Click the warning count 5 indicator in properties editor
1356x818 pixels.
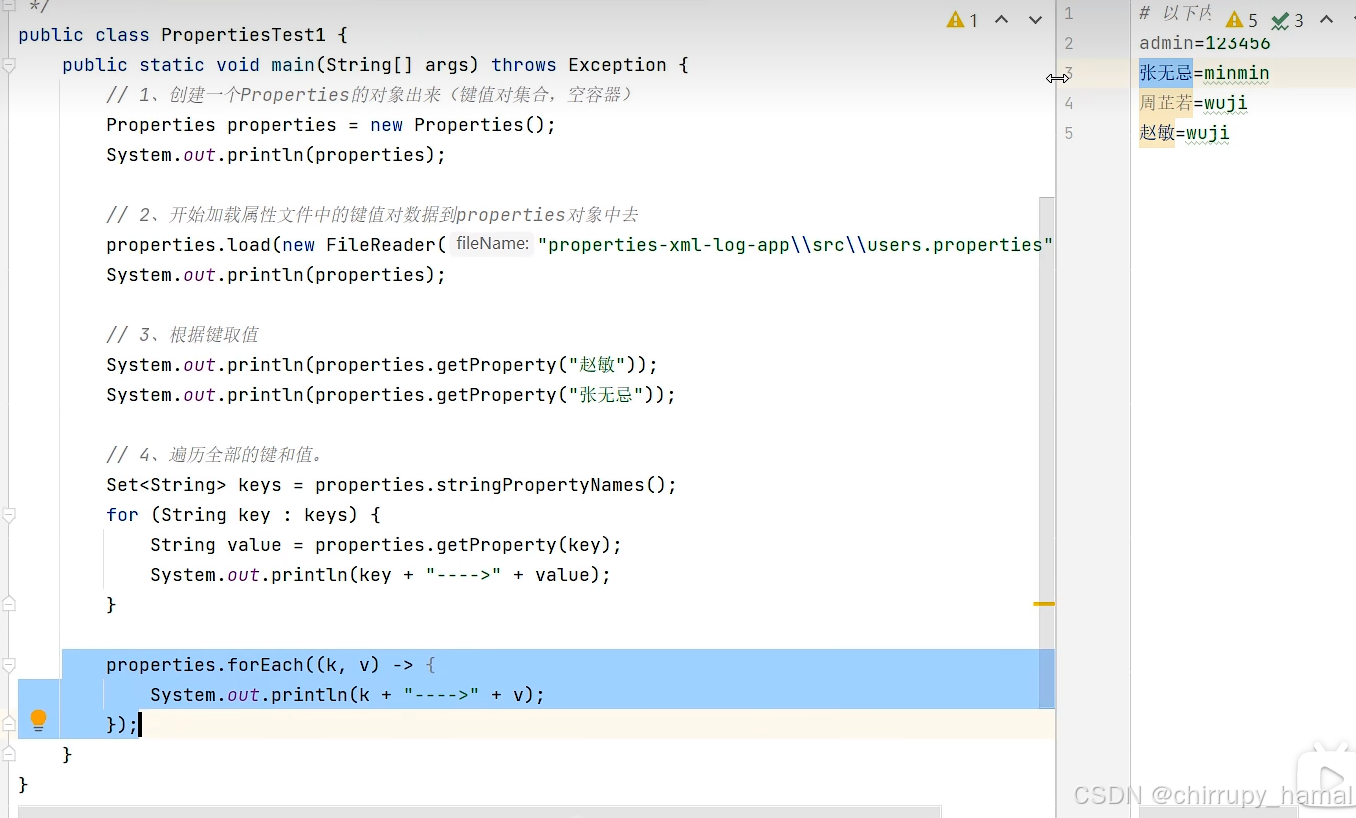coord(1242,20)
